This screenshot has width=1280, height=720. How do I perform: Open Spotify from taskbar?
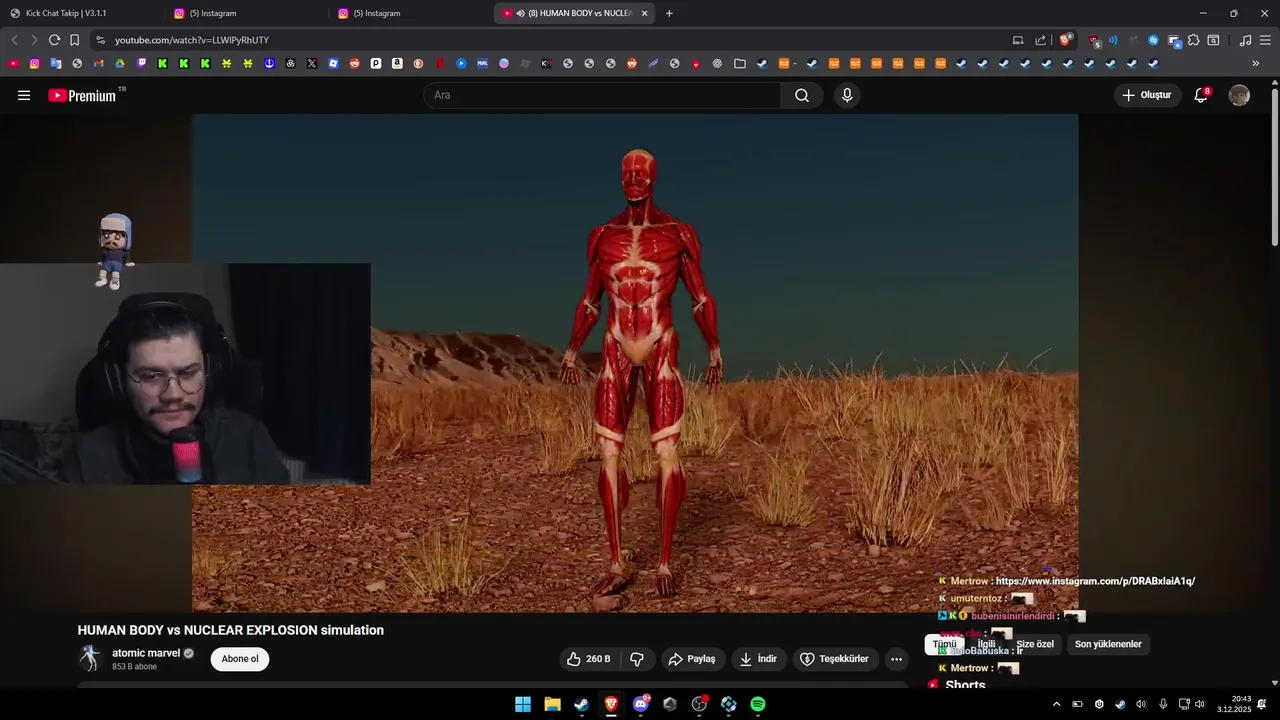(758, 704)
